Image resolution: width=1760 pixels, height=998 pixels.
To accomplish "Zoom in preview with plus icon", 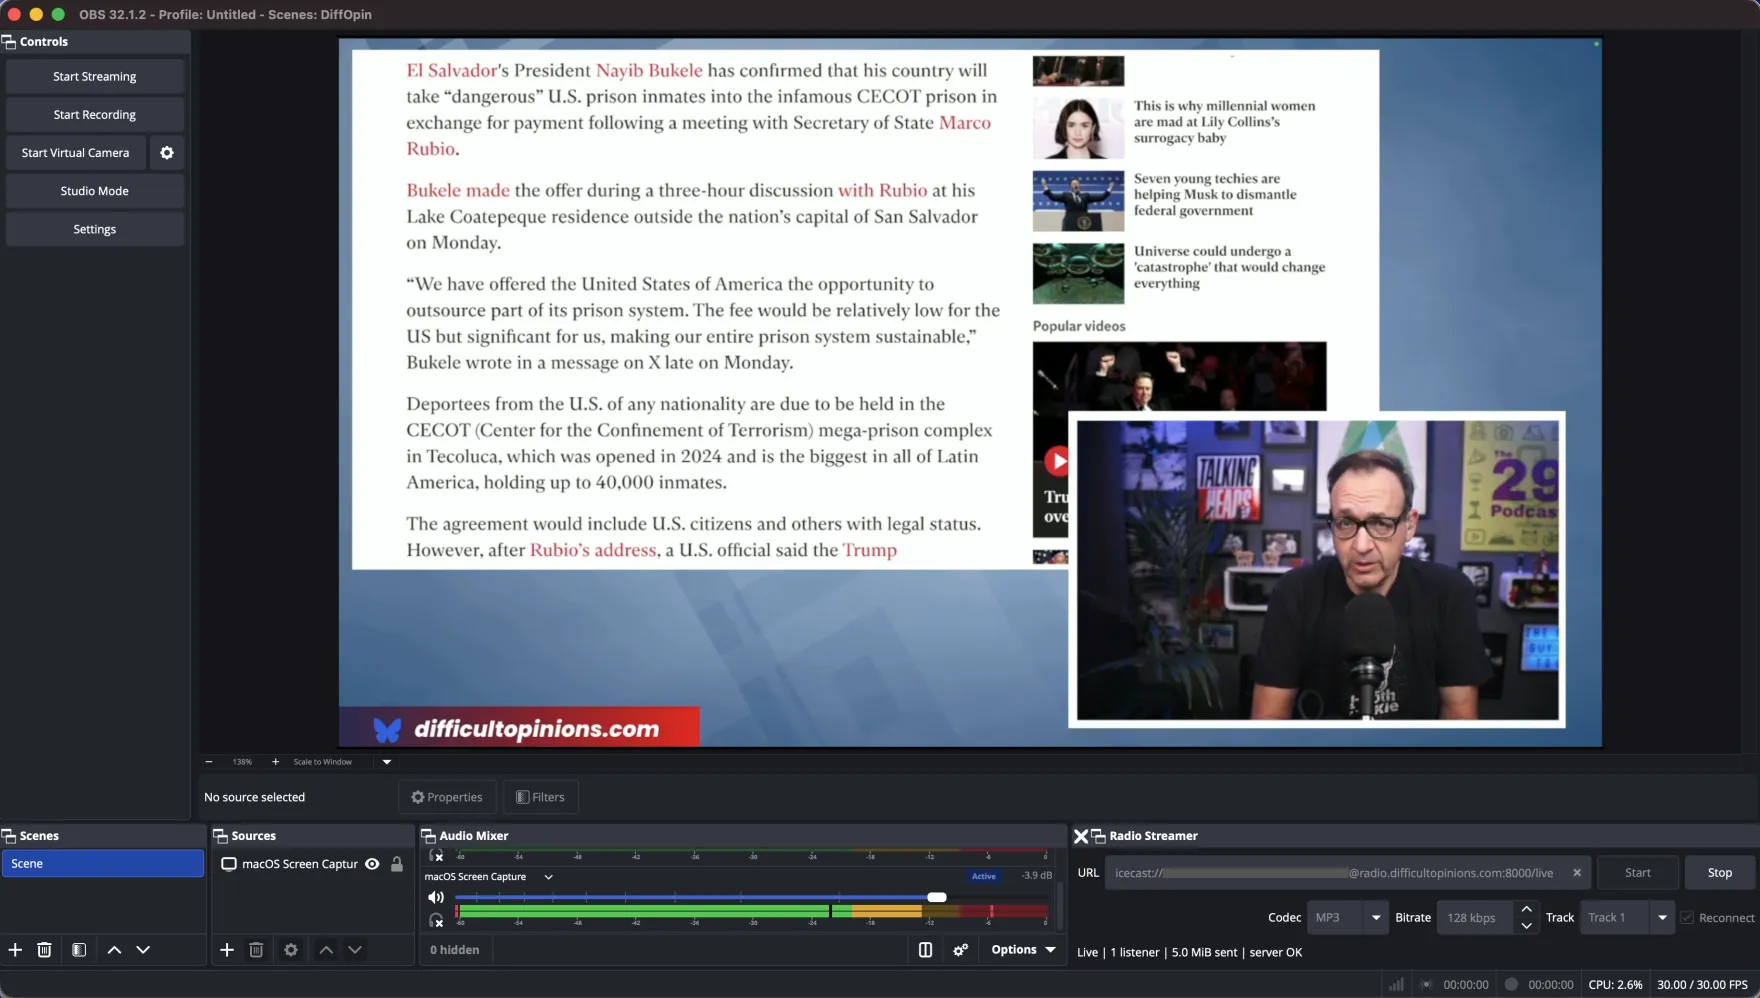I will [x=276, y=762].
